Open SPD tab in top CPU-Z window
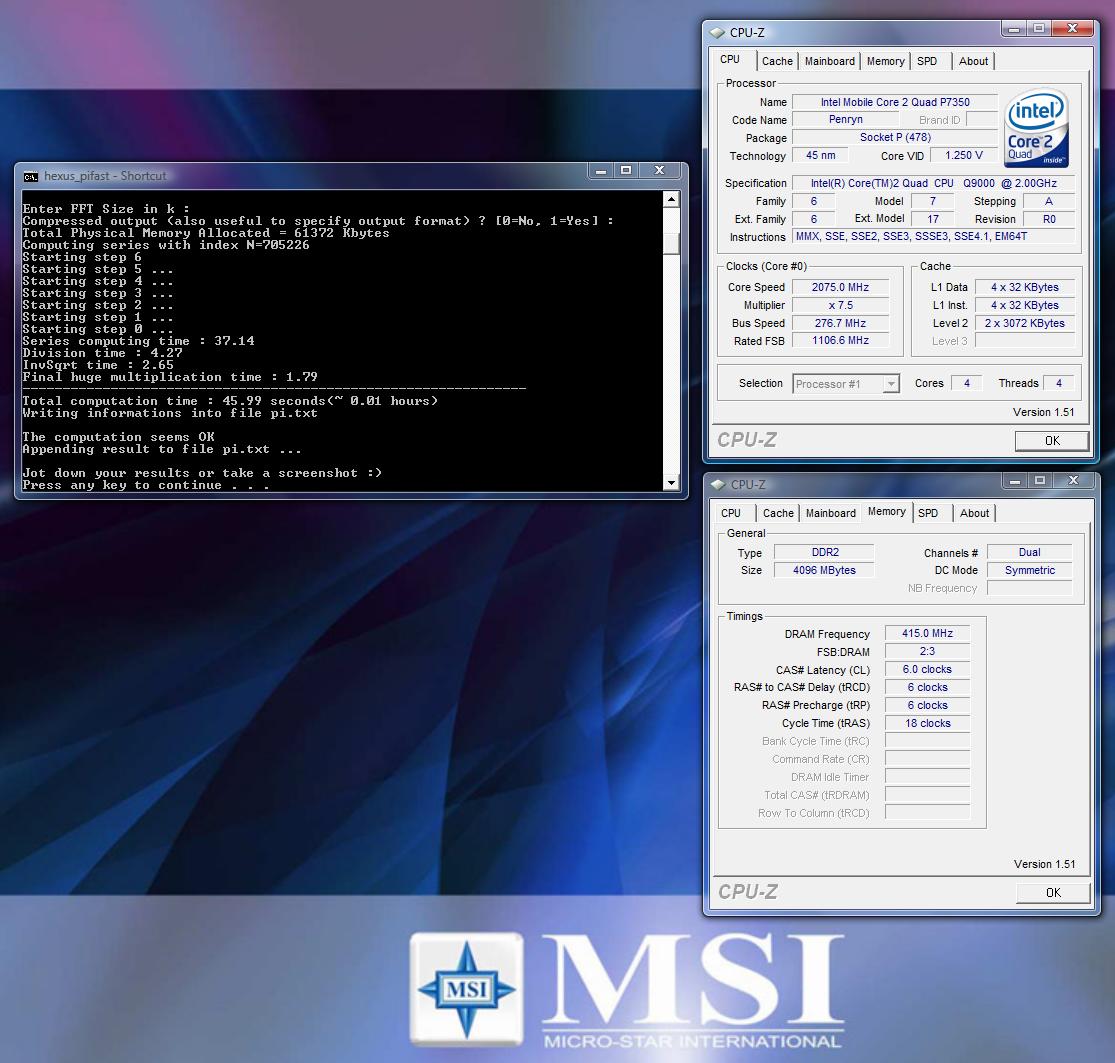The image size is (1115, 1063). (927, 61)
